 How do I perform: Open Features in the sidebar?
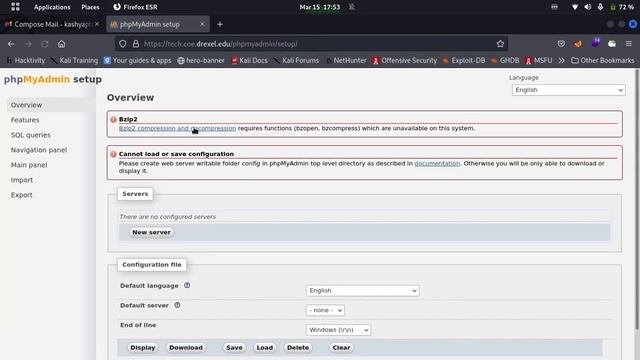point(25,120)
